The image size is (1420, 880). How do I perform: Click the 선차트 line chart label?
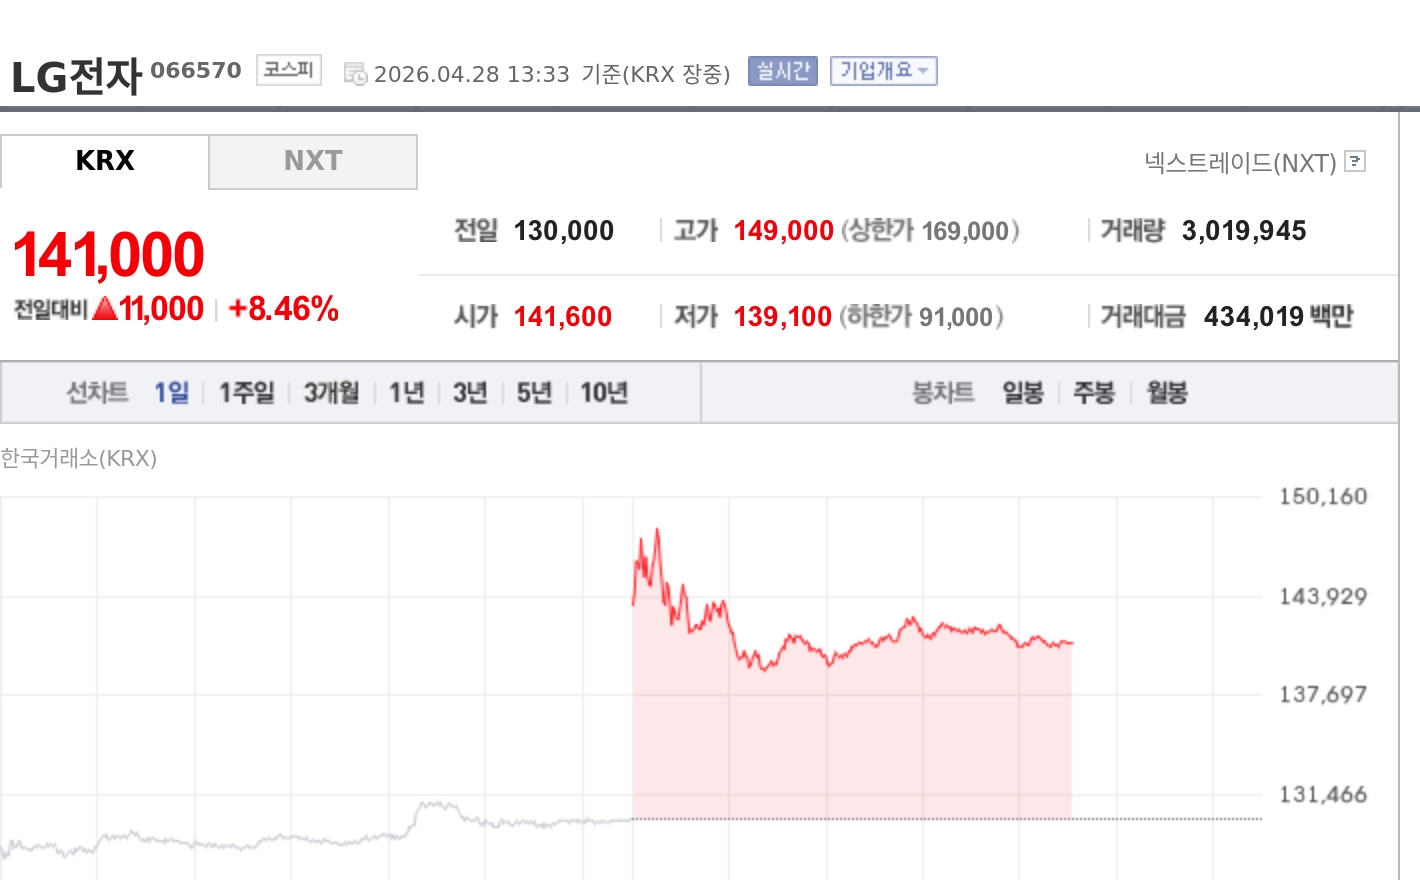[97, 393]
